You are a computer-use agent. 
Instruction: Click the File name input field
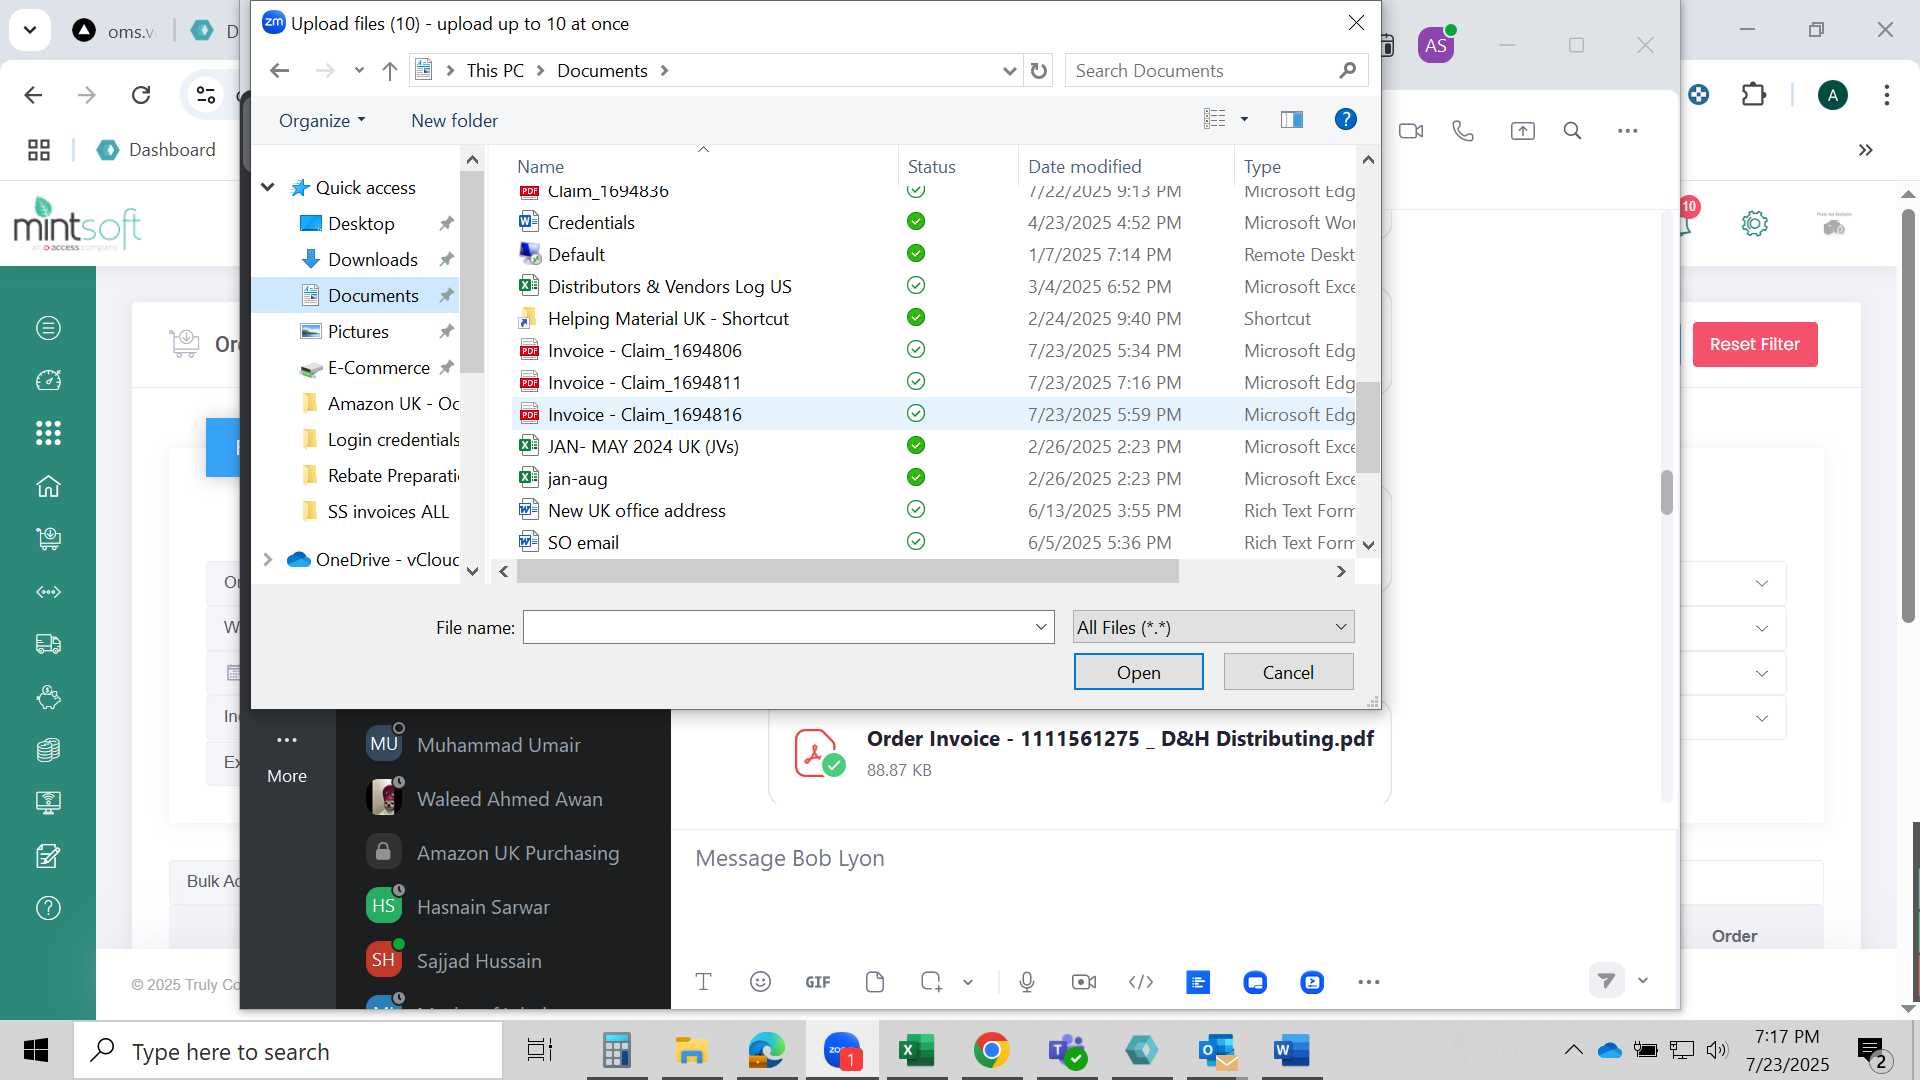(x=777, y=627)
